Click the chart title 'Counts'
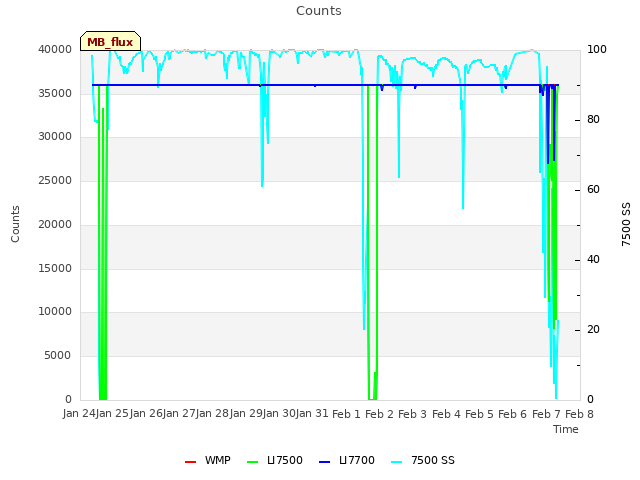This screenshot has height=480, width=640. tap(319, 11)
